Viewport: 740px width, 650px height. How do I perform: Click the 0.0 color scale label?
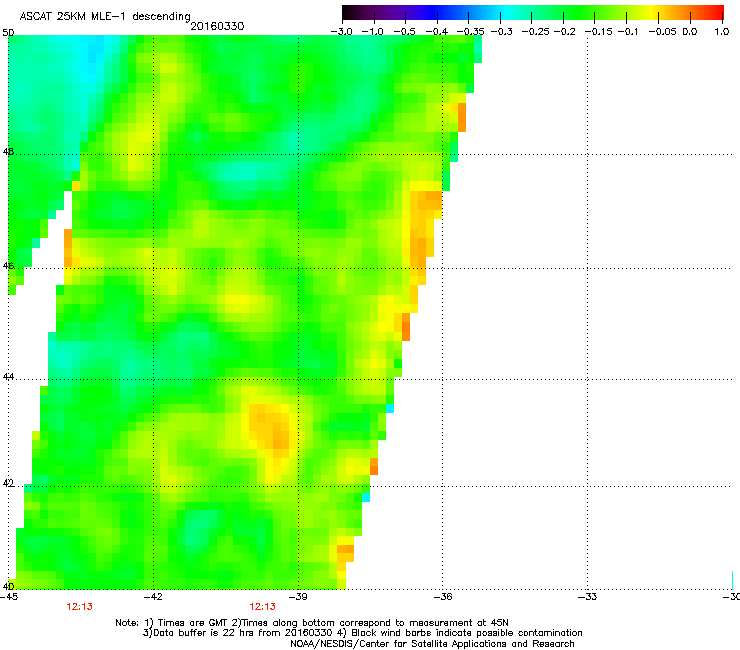[690, 32]
